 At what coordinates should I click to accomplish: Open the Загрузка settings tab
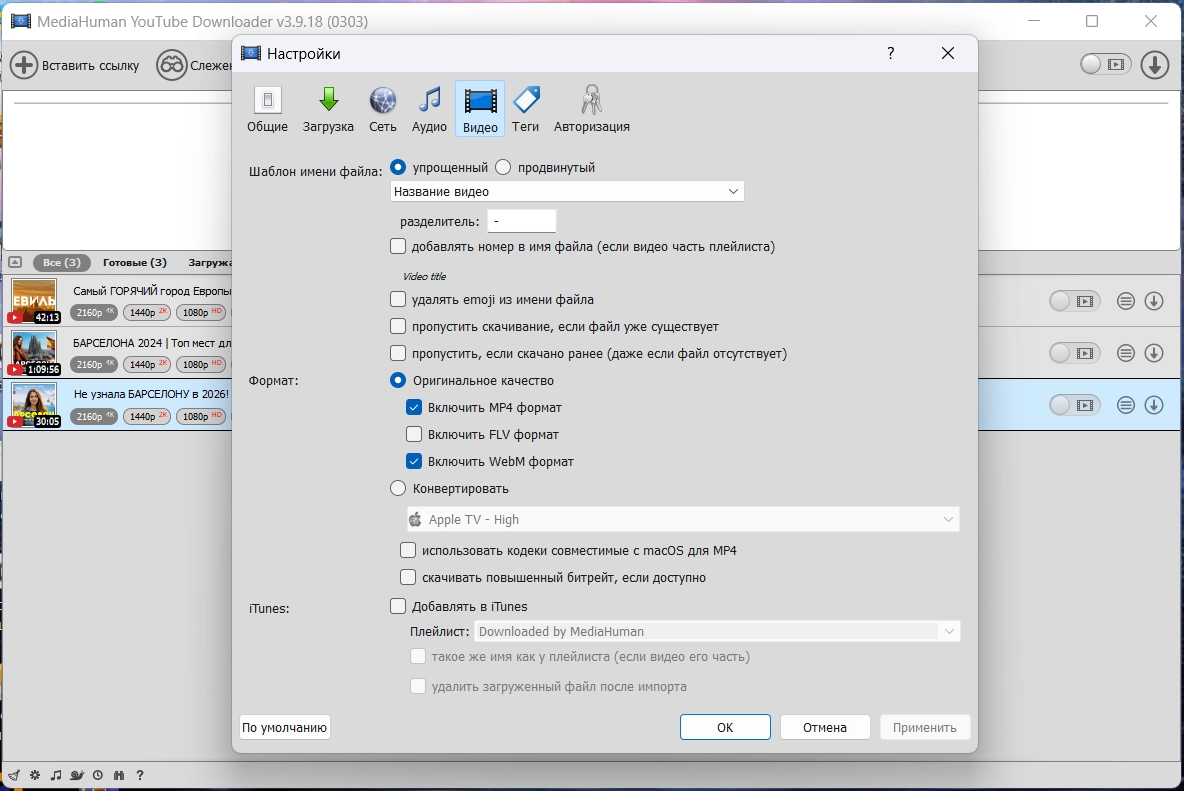(328, 109)
